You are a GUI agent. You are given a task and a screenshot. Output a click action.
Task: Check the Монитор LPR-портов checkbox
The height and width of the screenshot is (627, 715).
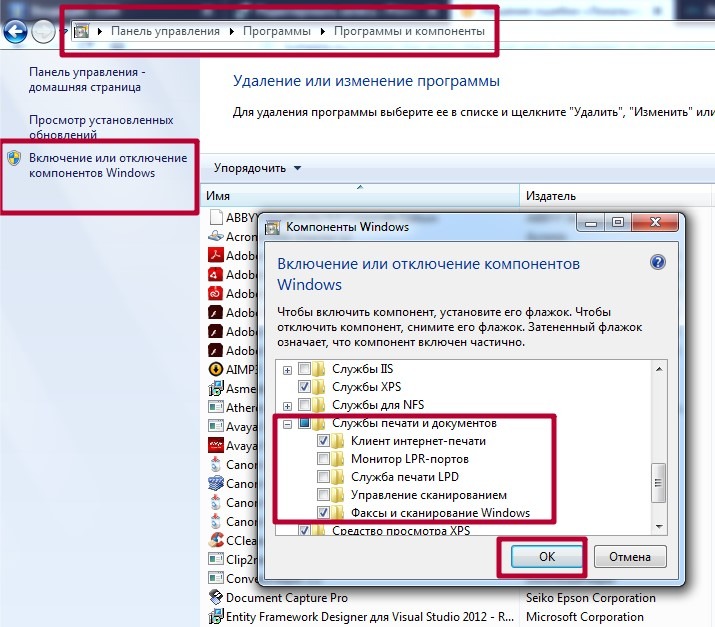click(323, 459)
